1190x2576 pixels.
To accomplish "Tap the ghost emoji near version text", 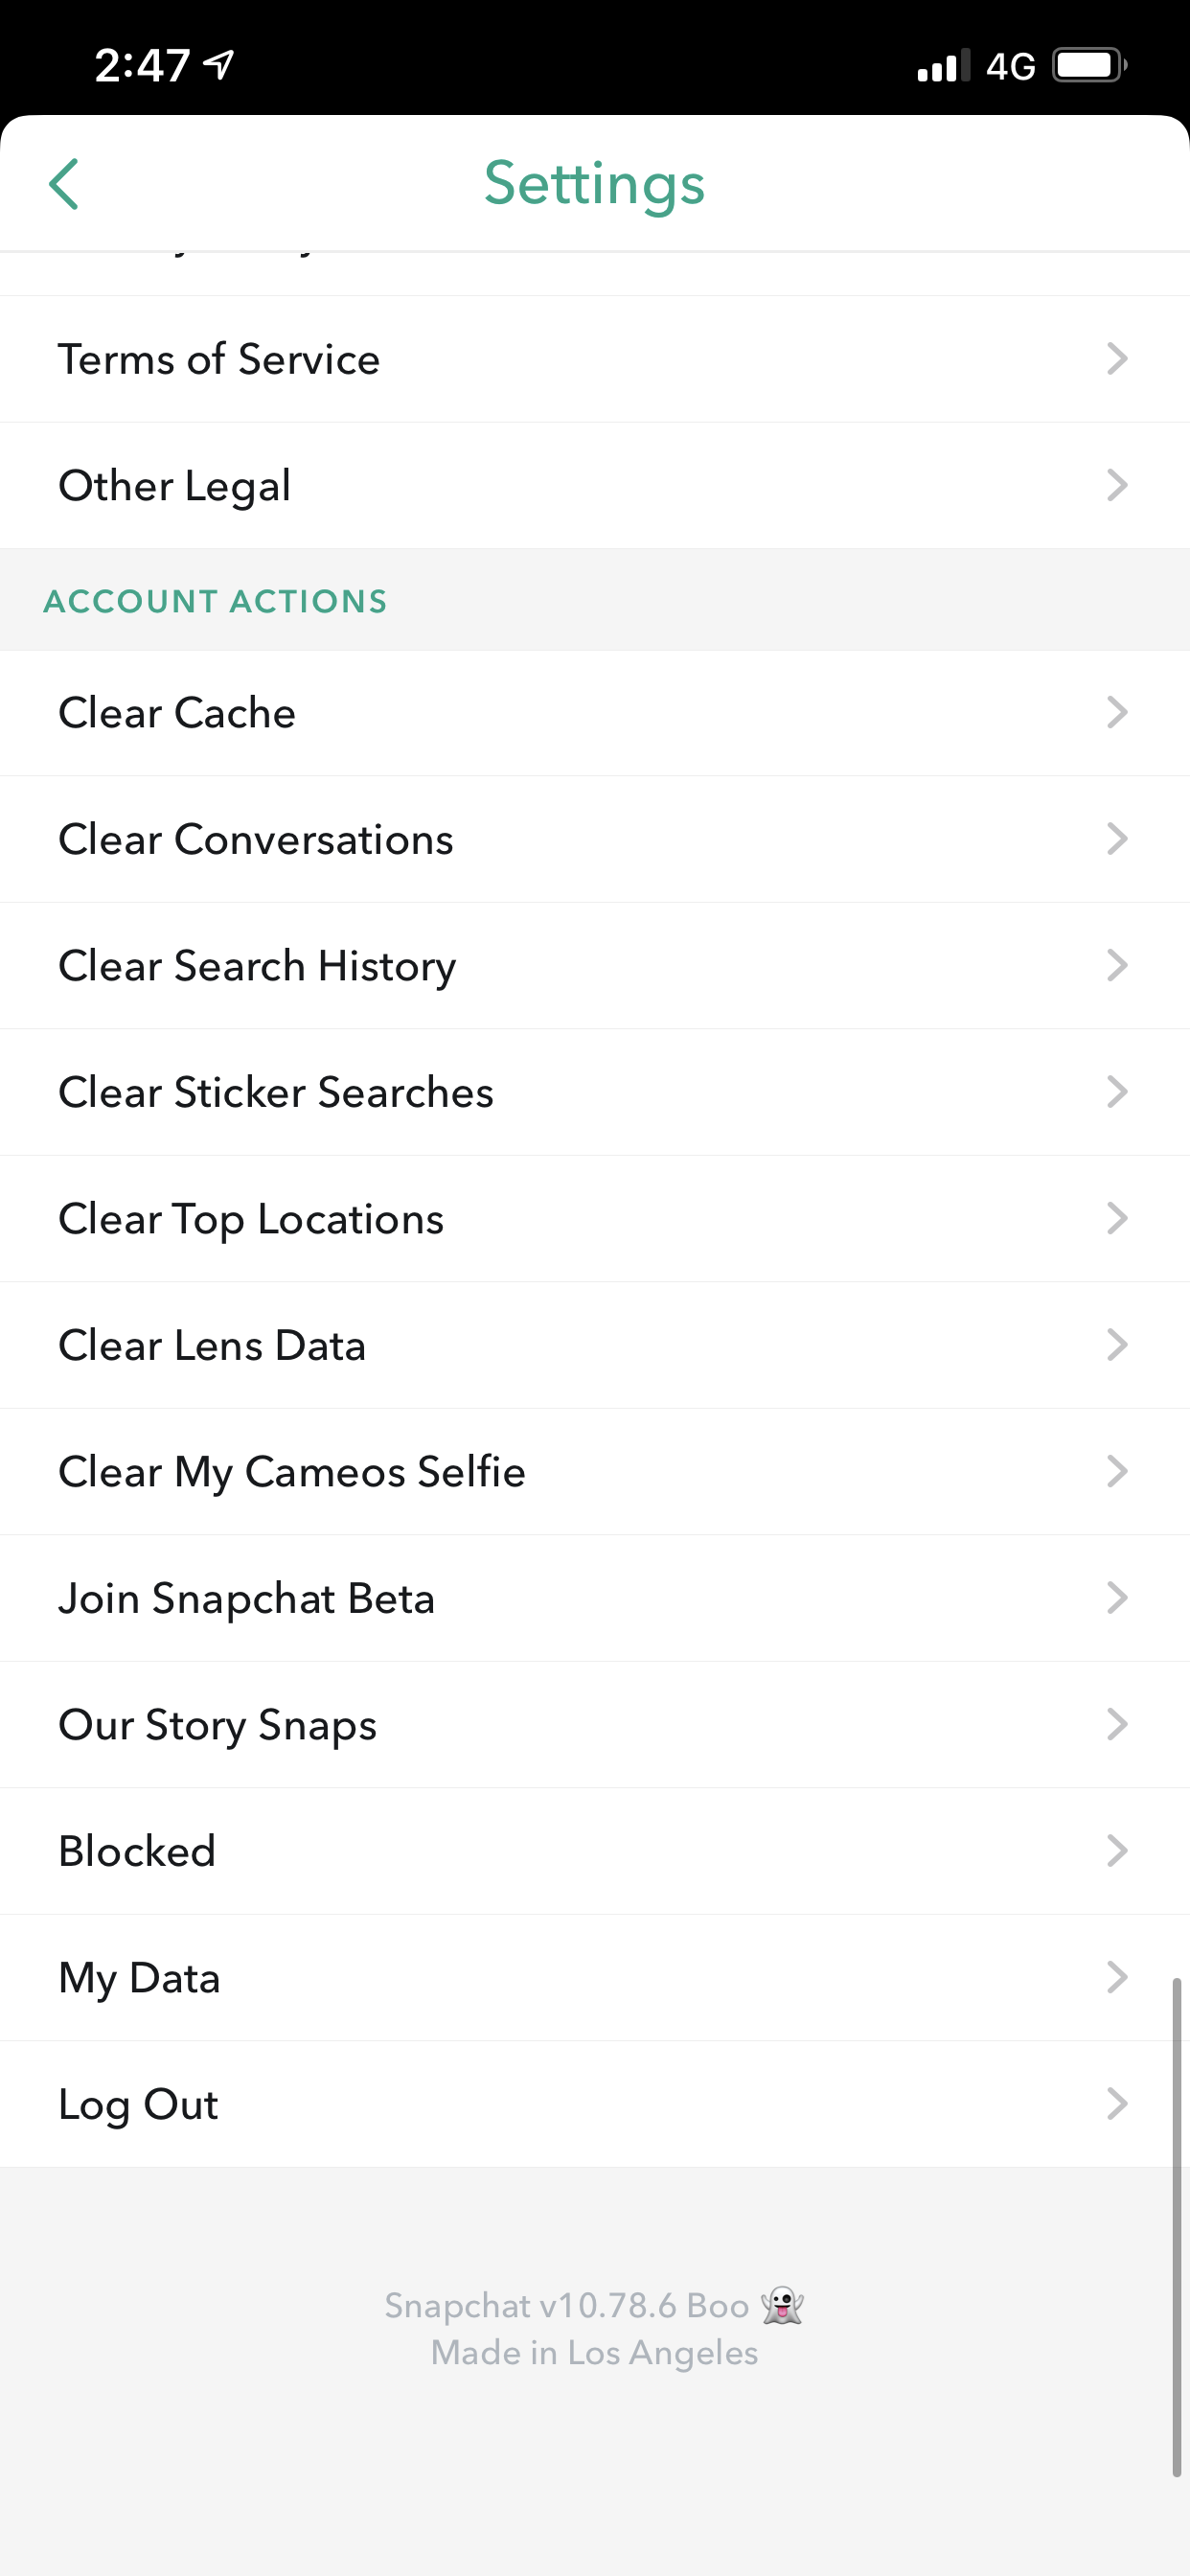I will [782, 2305].
